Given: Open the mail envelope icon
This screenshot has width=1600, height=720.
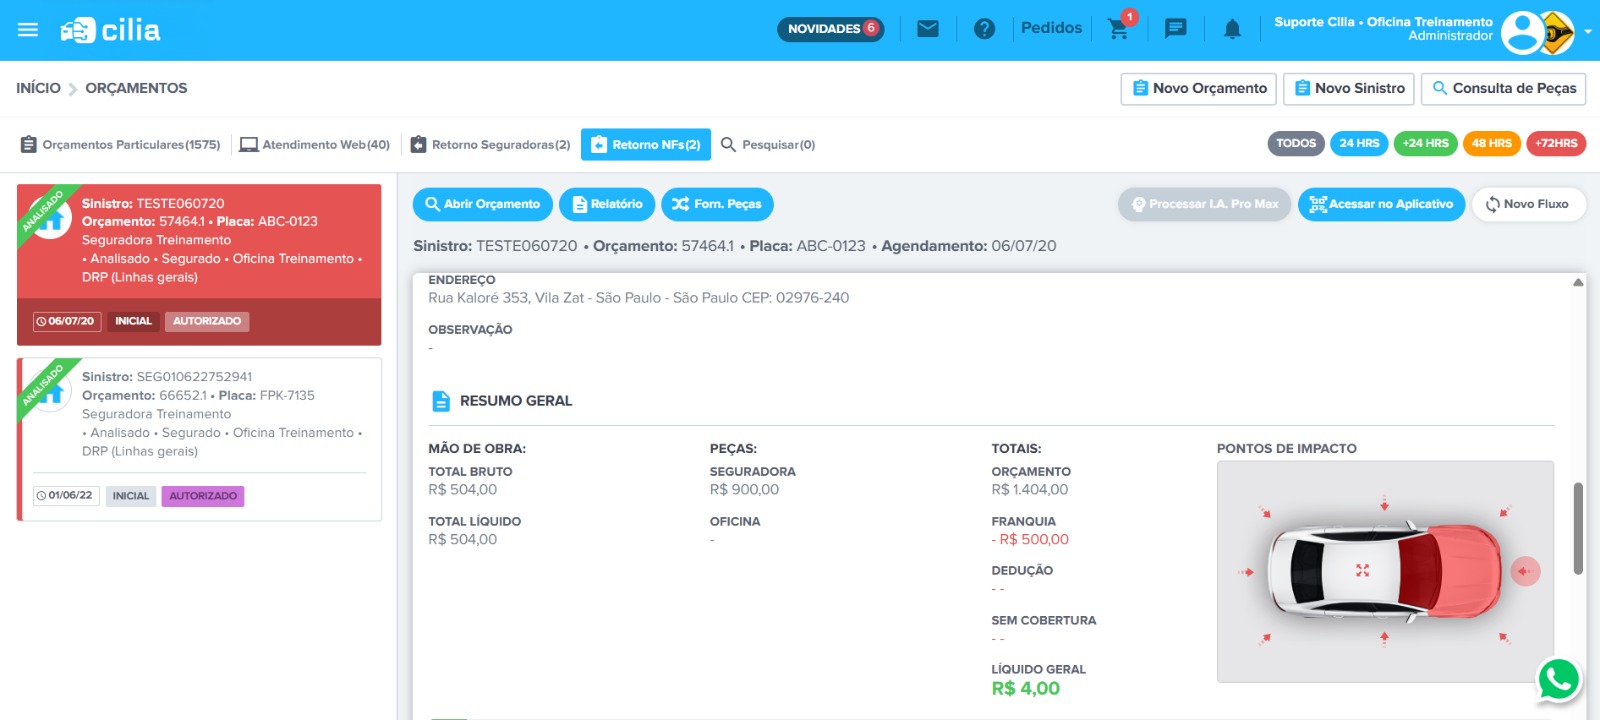Looking at the screenshot, I should coord(928,29).
